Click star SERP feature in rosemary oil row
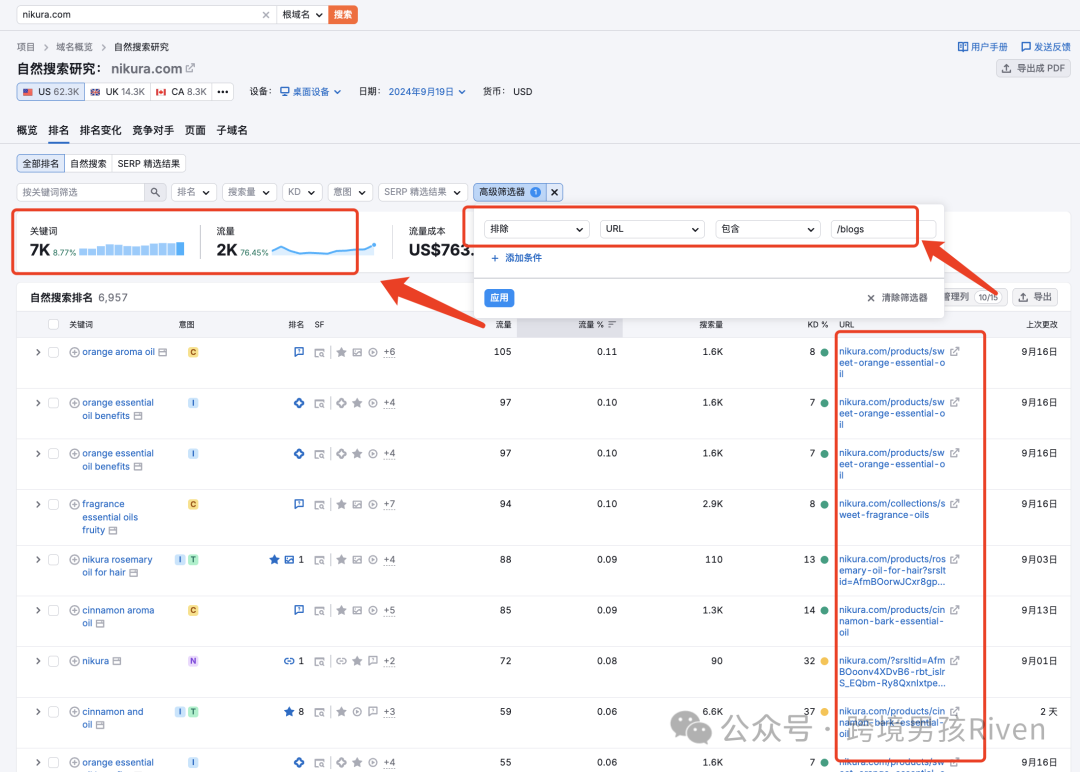Viewport: 1080px width, 772px height. pyautogui.click(x=341, y=560)
